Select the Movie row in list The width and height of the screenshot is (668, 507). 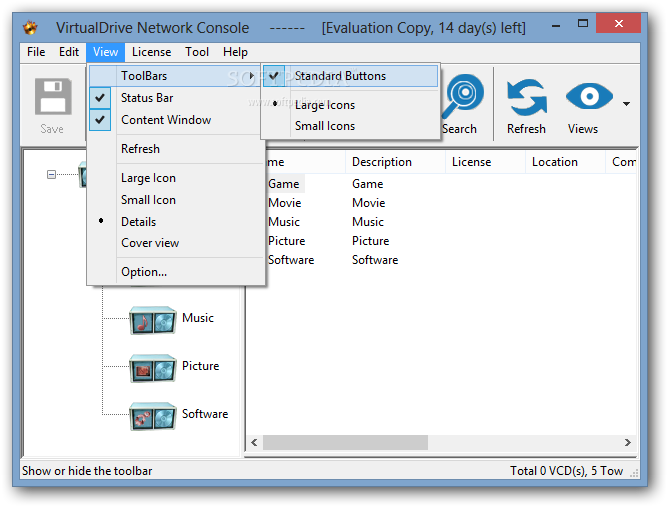(x=285, y=203)
